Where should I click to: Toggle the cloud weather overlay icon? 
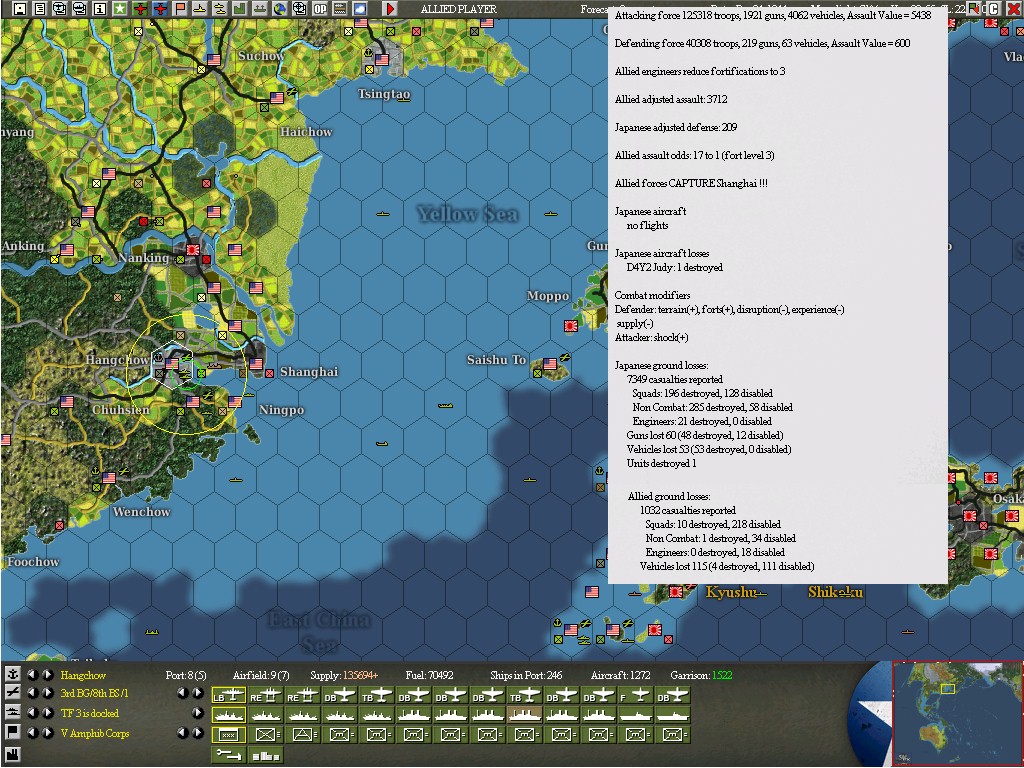coord(360,9)
